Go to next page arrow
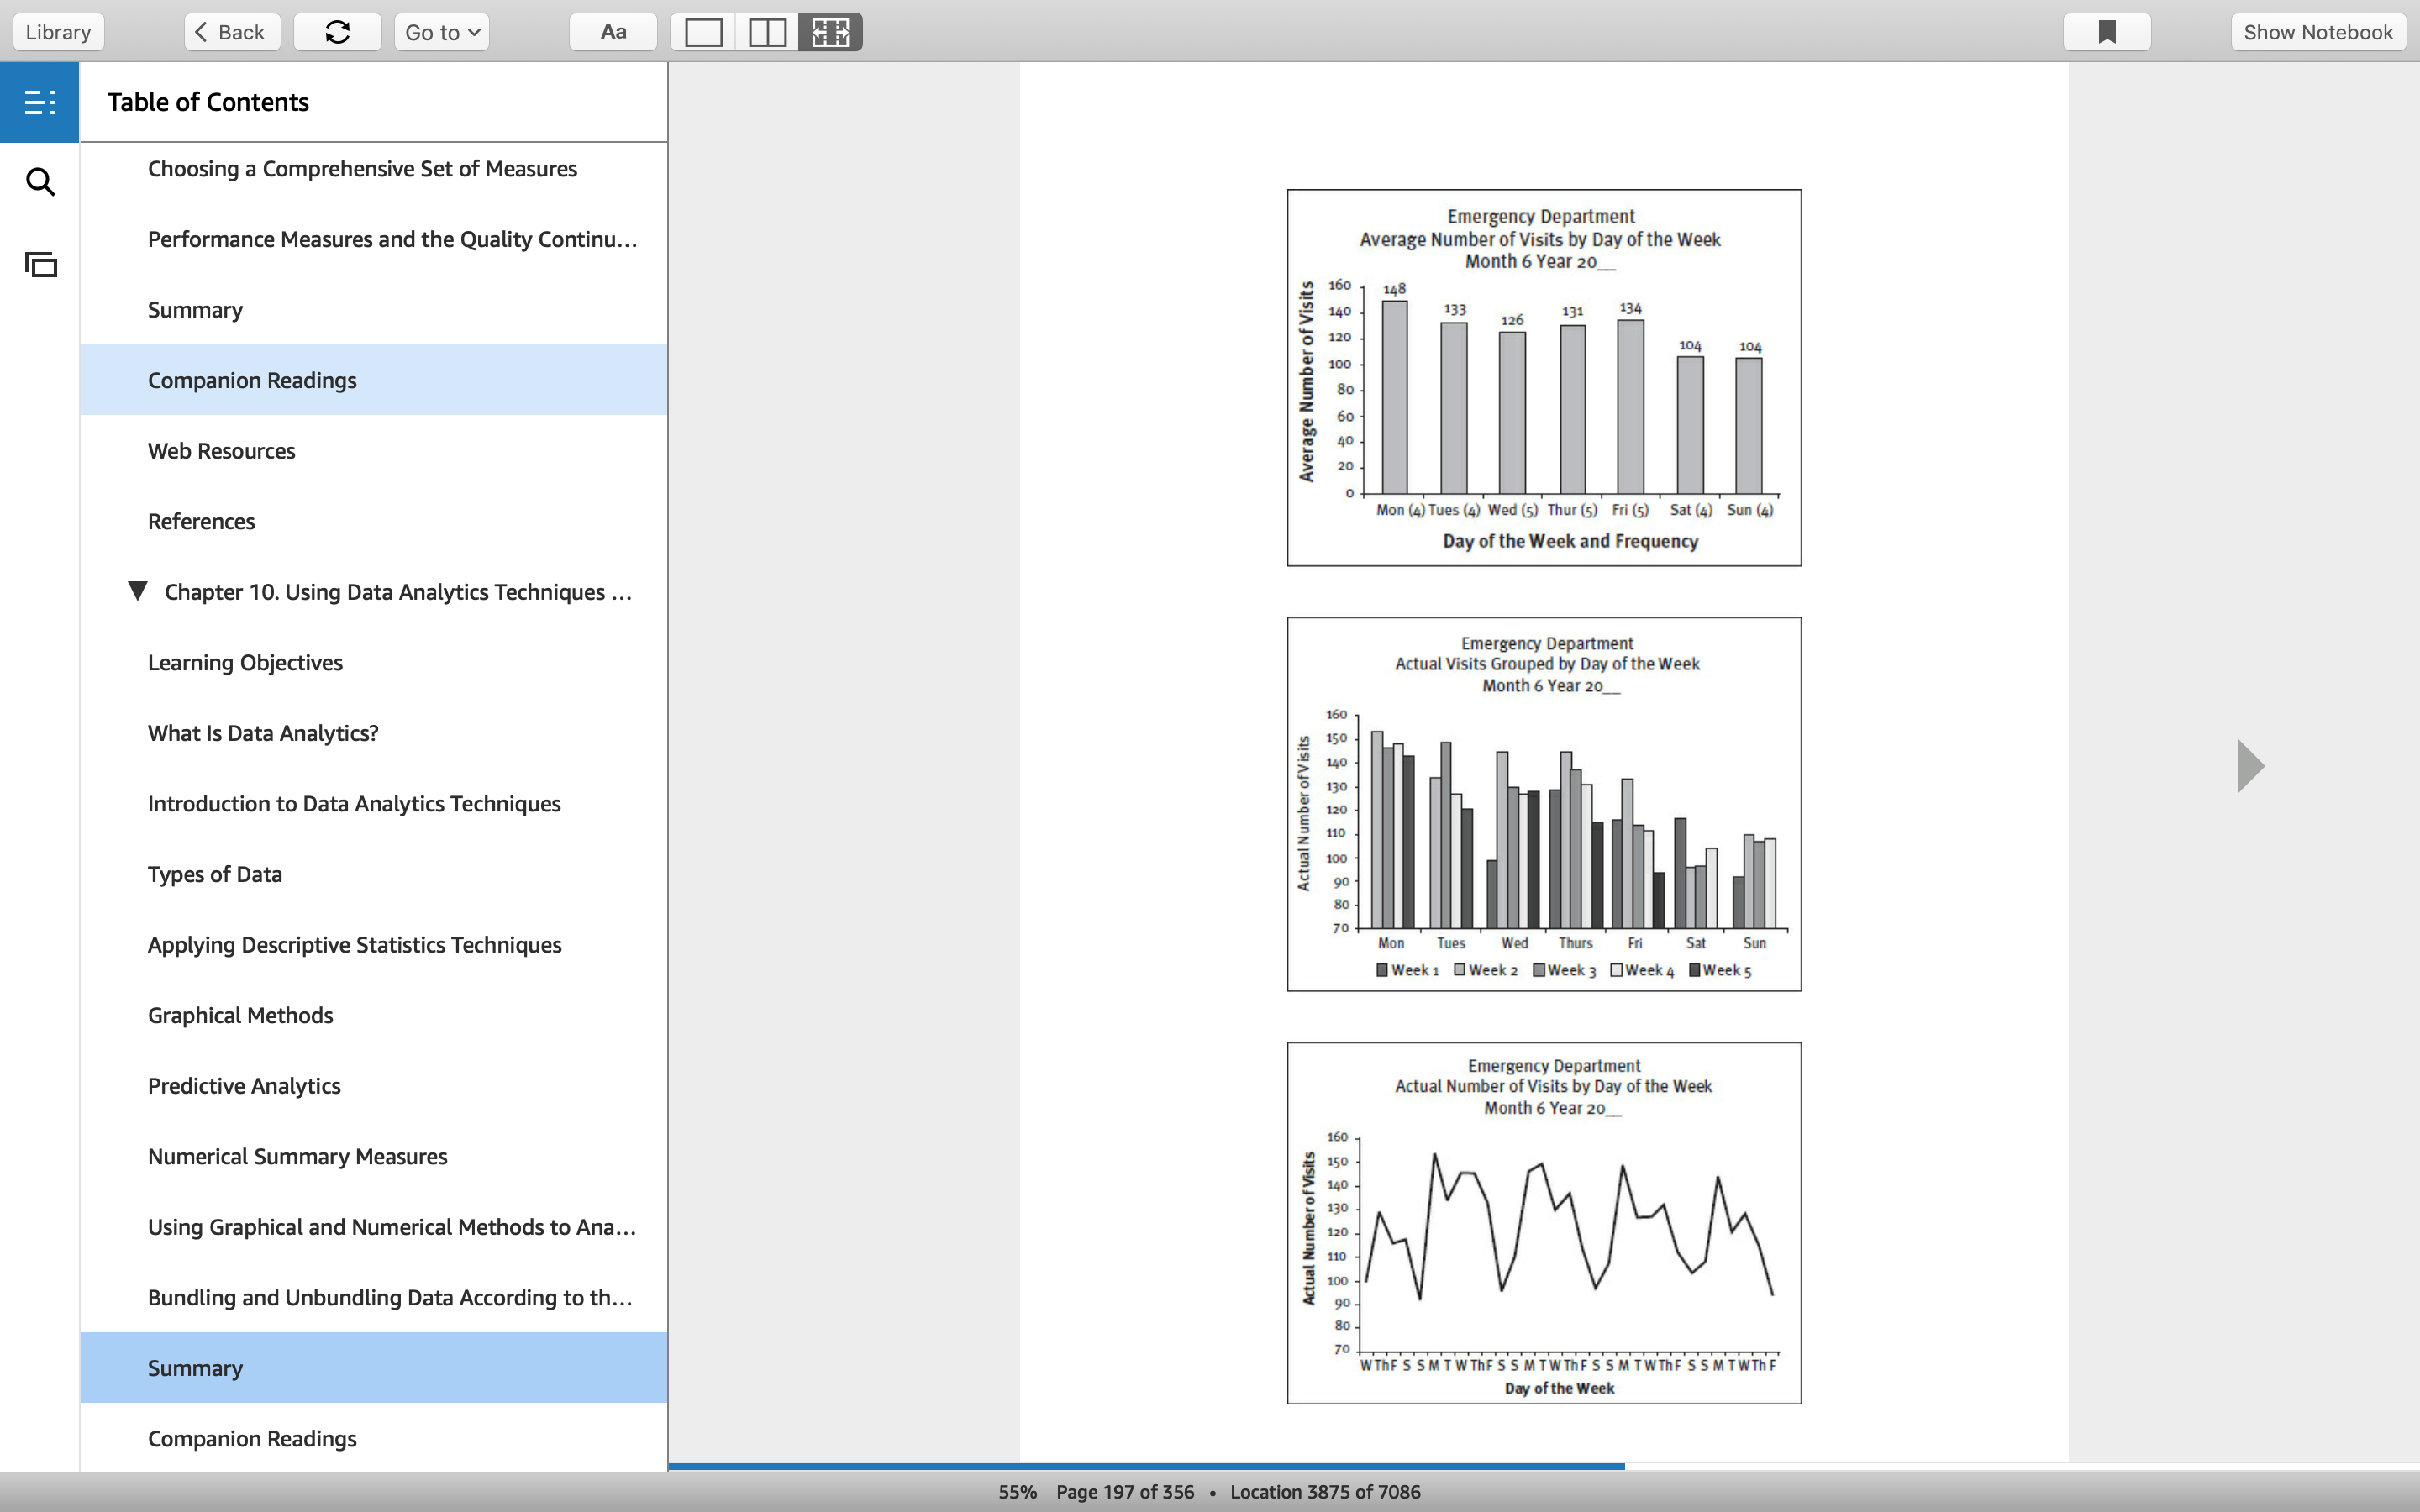Viewport: 2420px width, 1512px height. coord(2250,766)
